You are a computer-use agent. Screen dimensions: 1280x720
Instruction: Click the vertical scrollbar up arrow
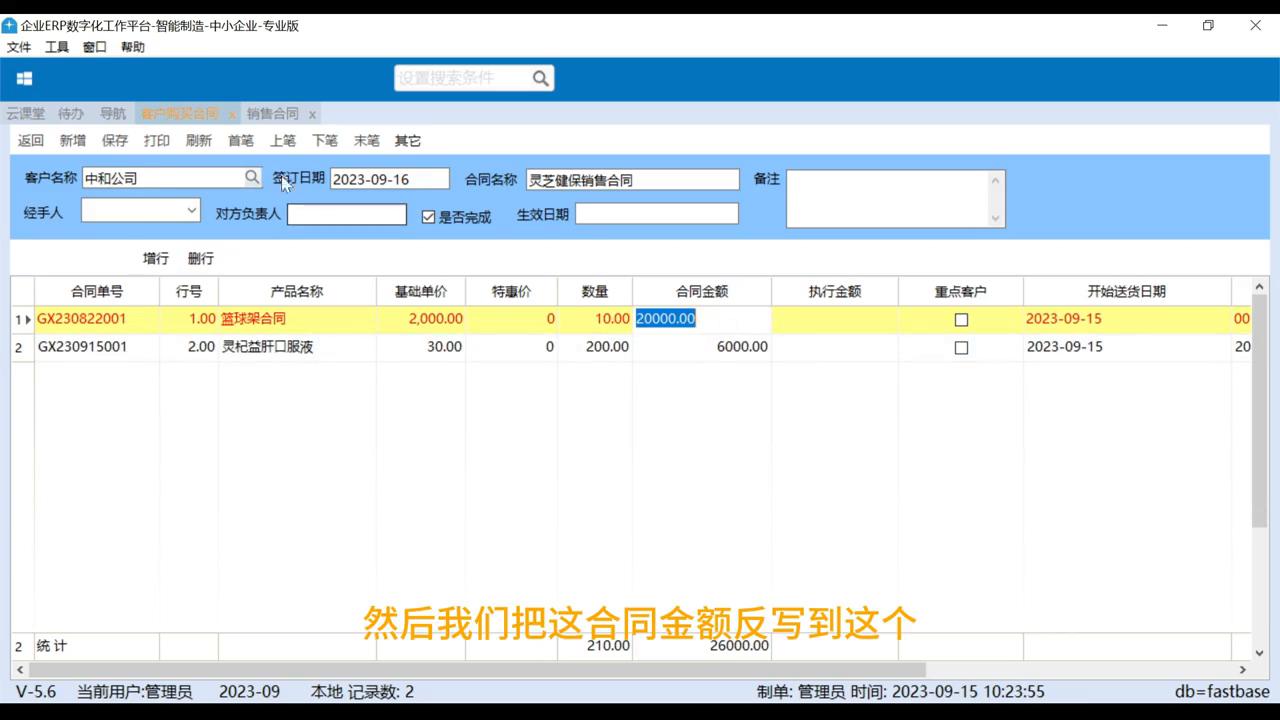tap(1259, 285)
